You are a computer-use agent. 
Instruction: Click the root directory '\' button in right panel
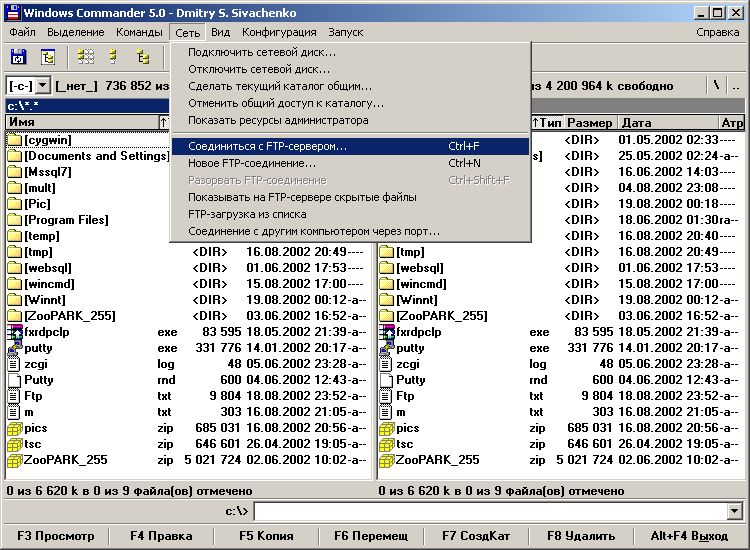point(716,87)
